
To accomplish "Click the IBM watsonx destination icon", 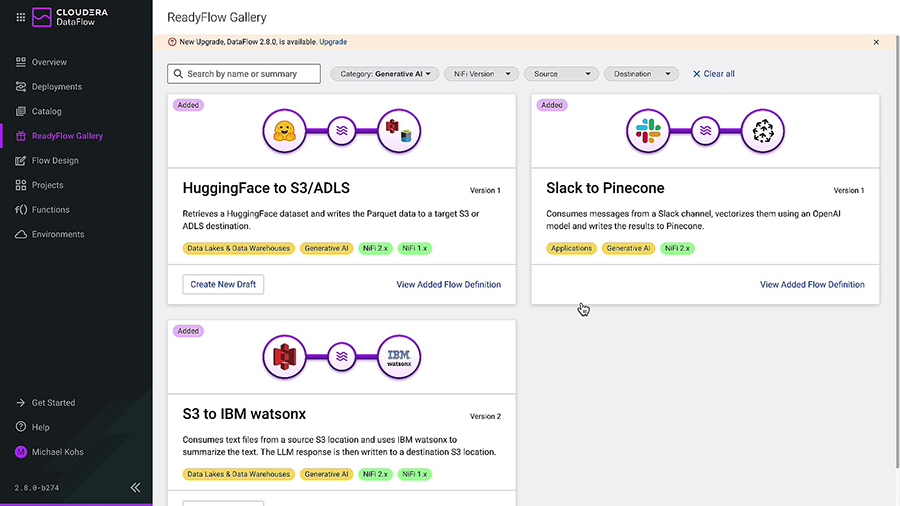I will 399,357.
